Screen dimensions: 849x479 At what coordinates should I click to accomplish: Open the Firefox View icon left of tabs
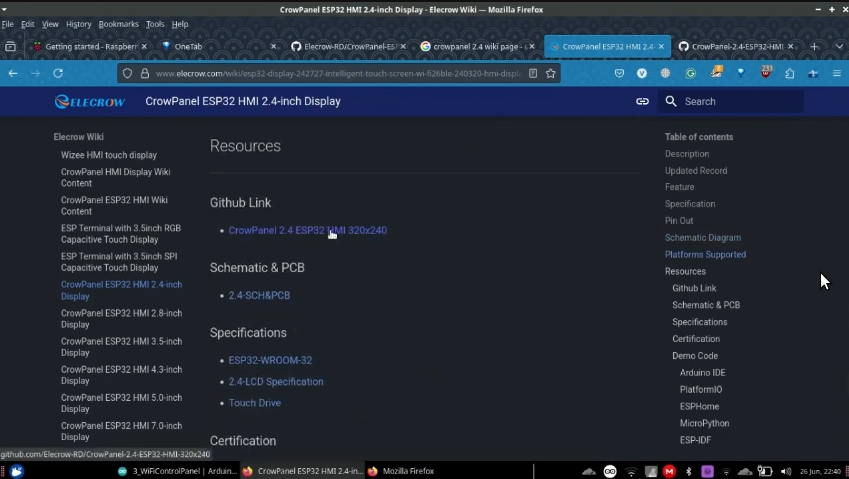click(x=10, y=47)
